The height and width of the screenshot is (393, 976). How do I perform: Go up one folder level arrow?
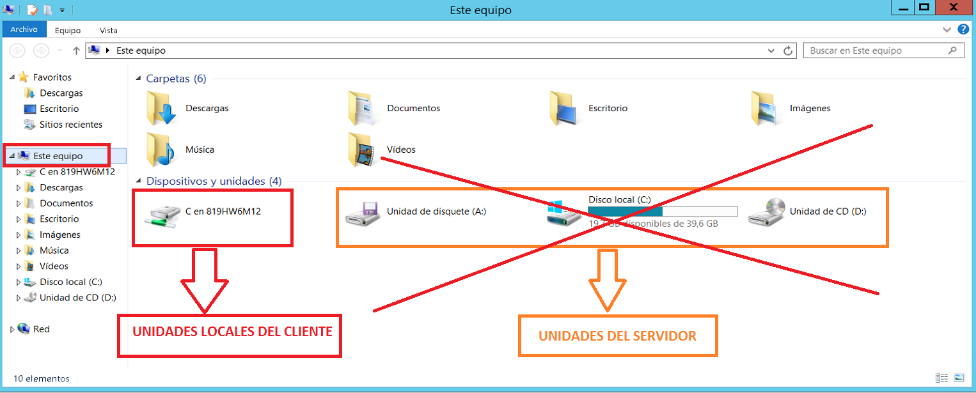(76, 50)
